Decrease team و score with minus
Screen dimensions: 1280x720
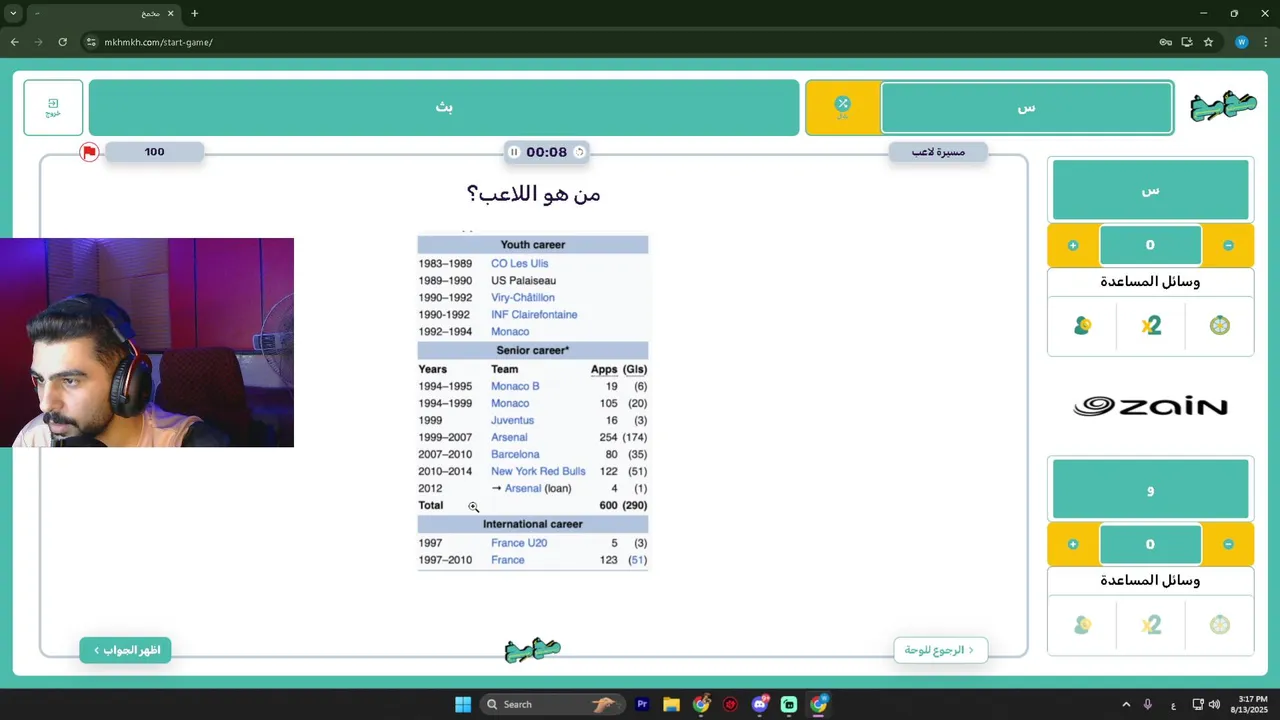[1228, 544]
